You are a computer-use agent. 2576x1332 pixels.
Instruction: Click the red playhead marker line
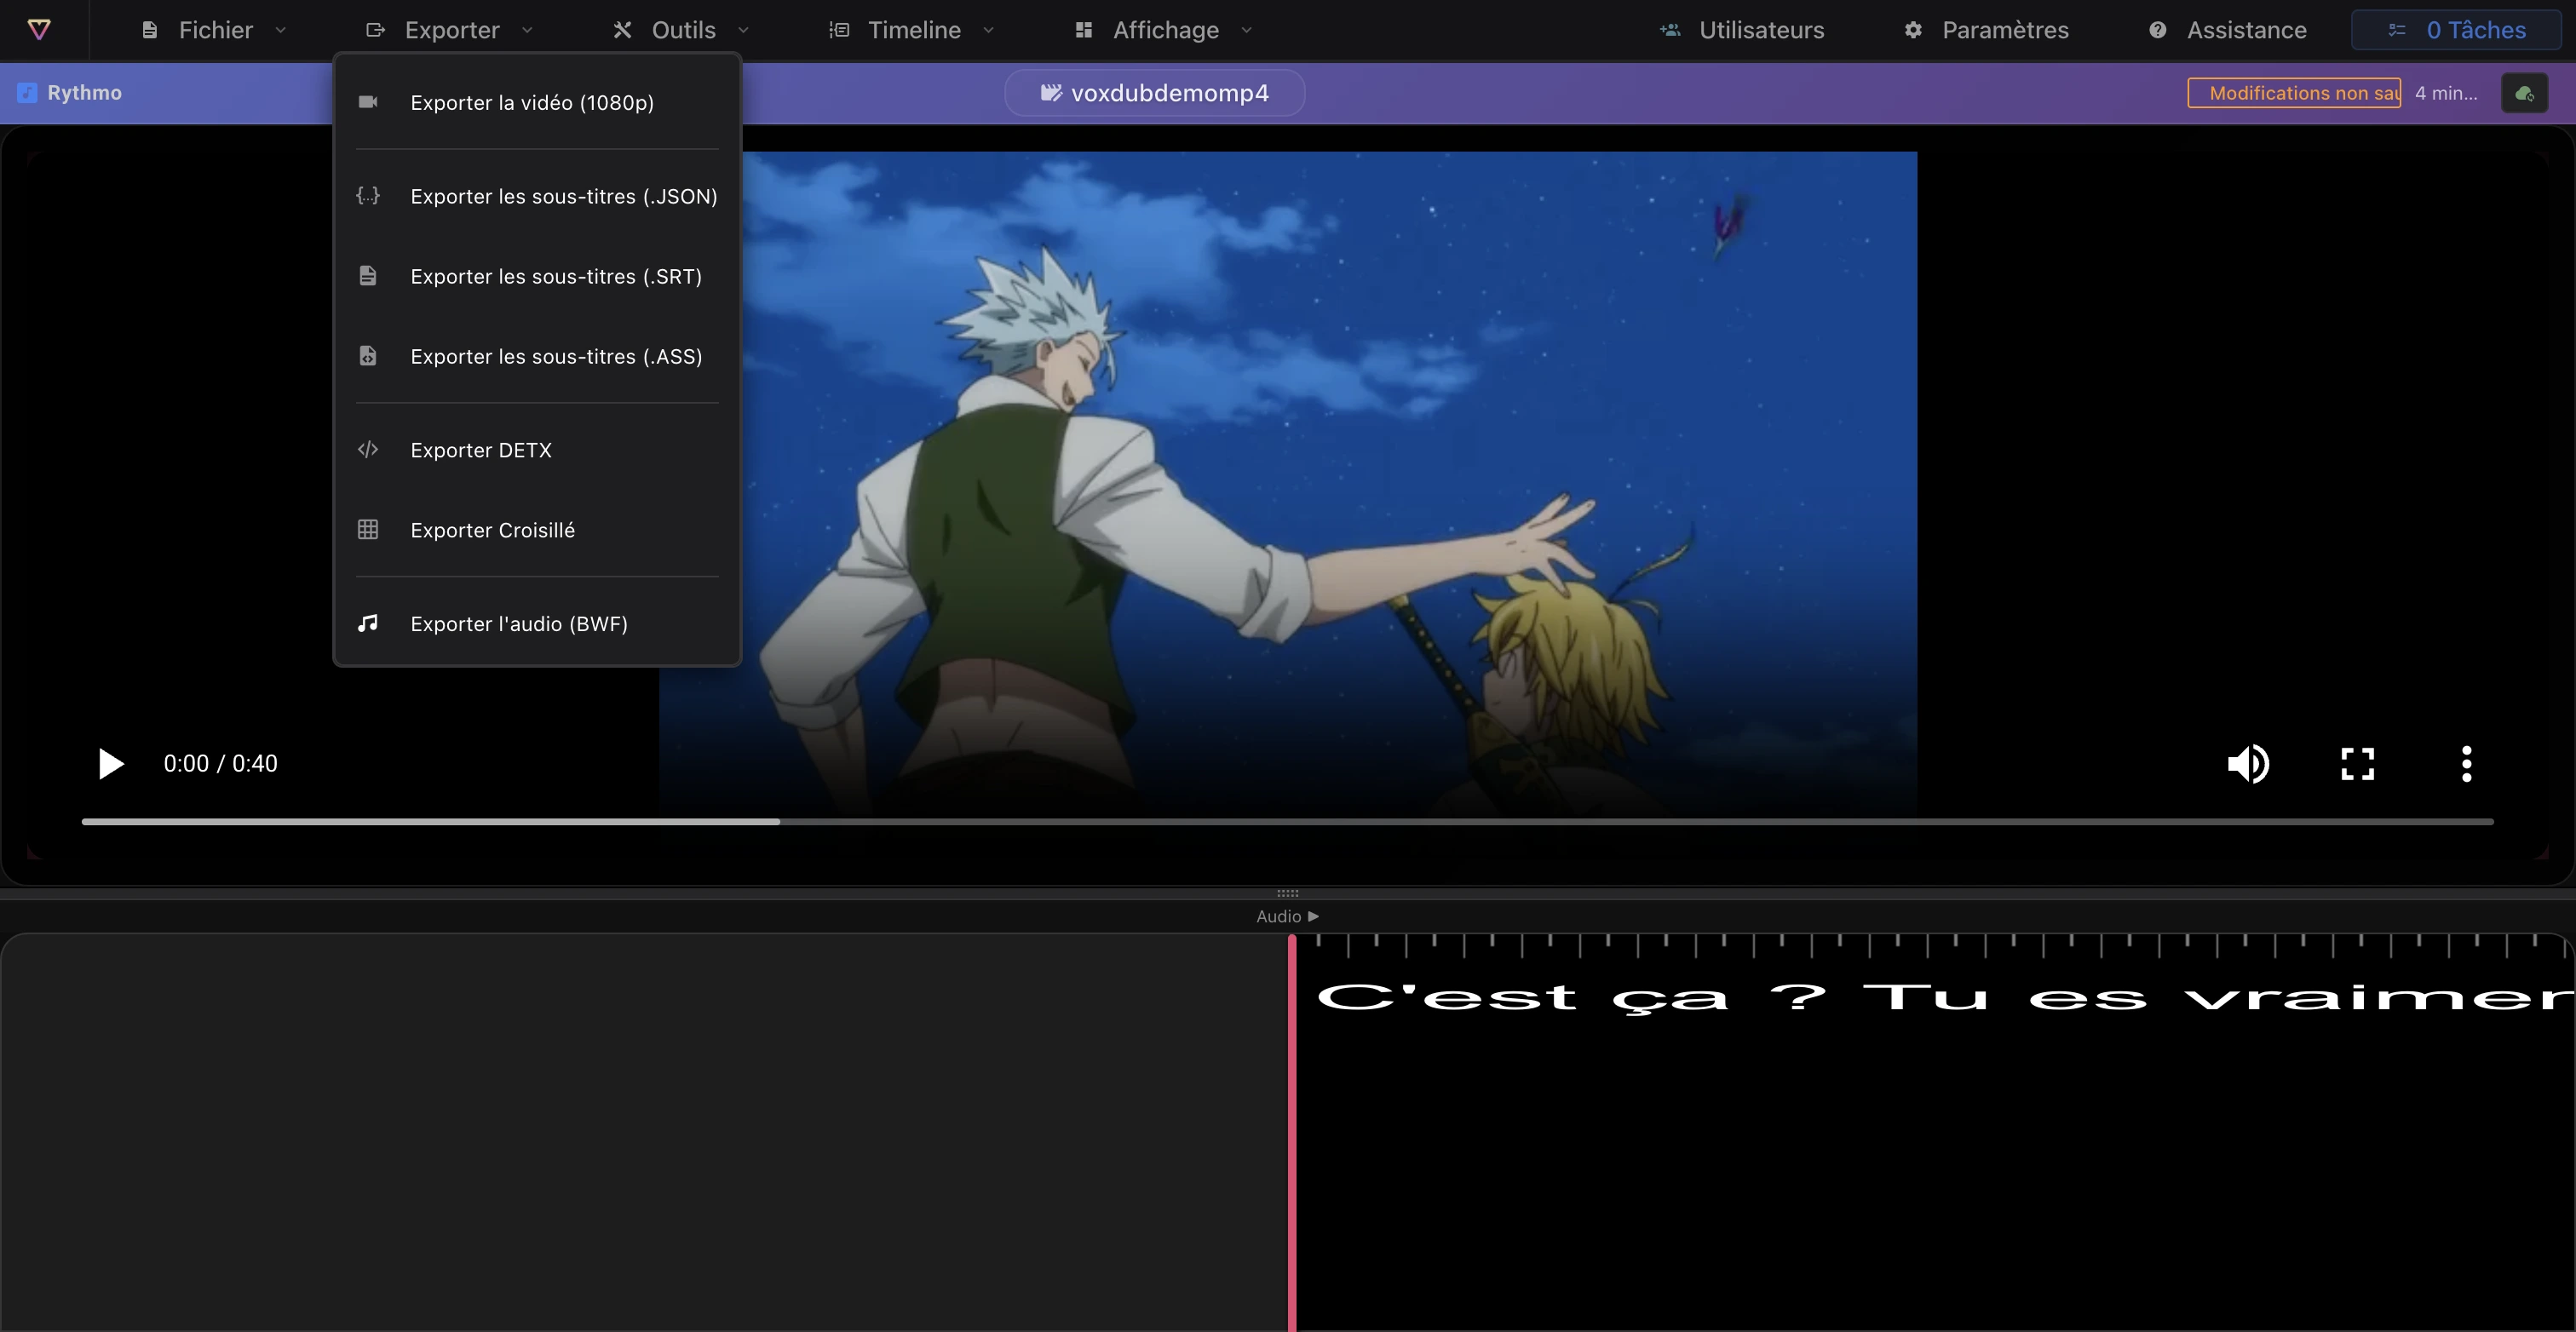(1292, 1133)
